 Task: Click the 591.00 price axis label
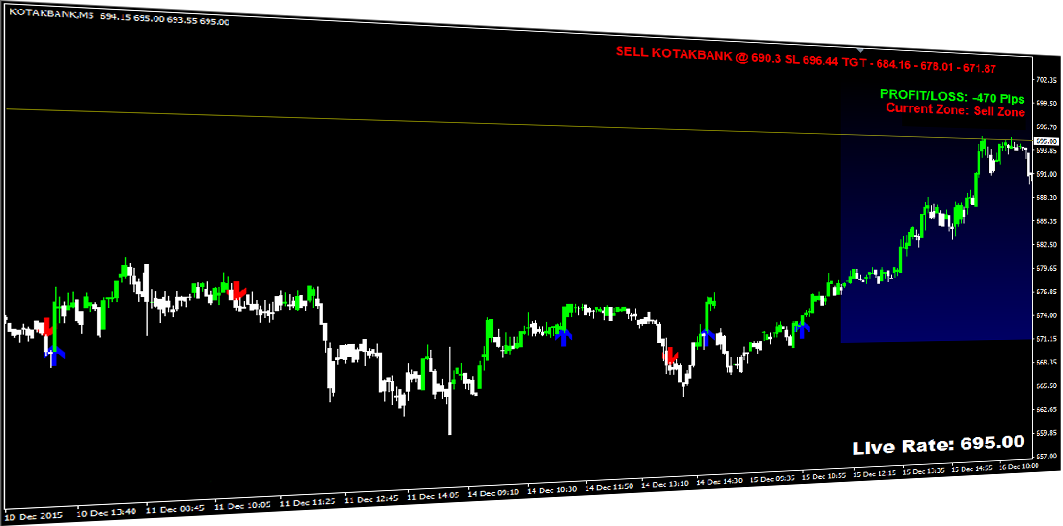tap(1047, 174)
